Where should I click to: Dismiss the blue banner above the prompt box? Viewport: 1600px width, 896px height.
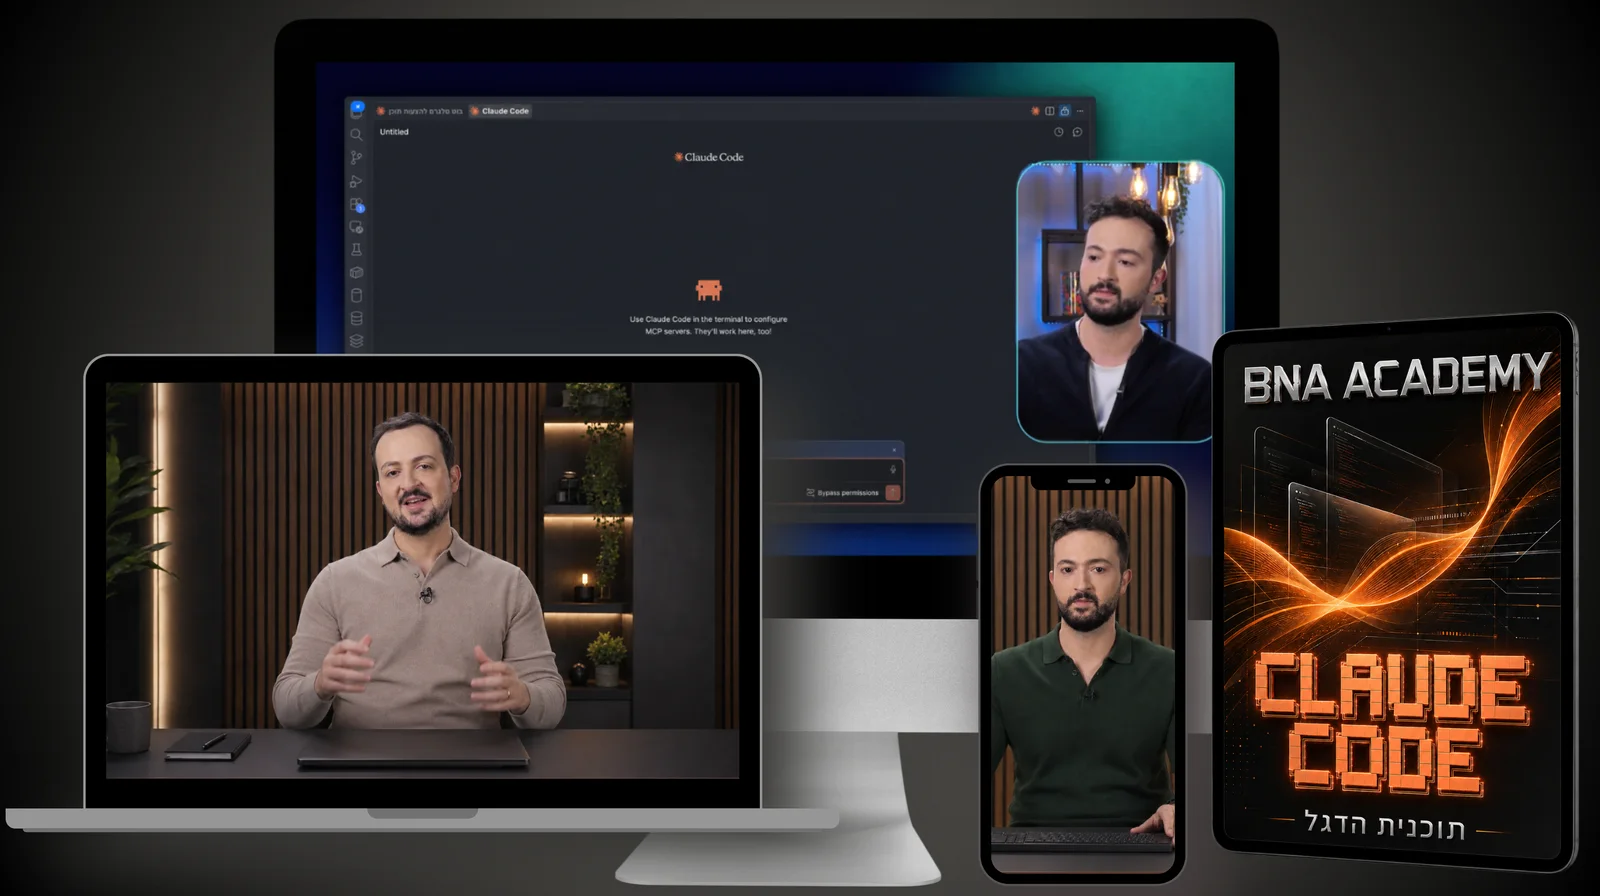894,450
